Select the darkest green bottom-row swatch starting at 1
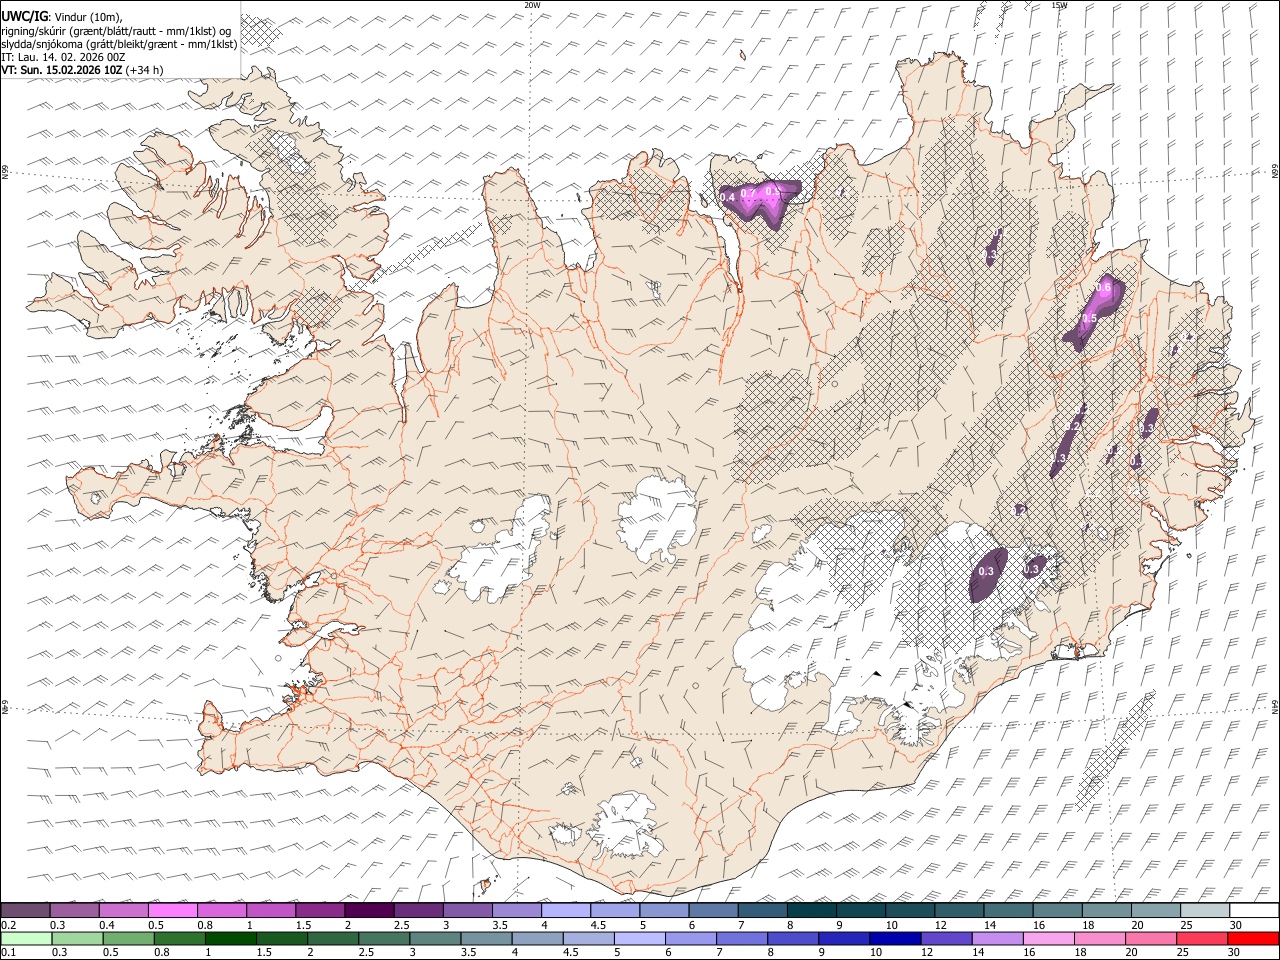 click(x=230, y=938)
